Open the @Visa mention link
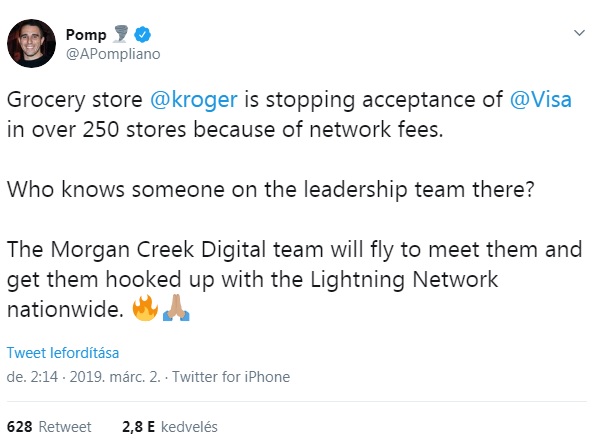The height and width of the screenshot is (447, 595). (x=540, y=100)
